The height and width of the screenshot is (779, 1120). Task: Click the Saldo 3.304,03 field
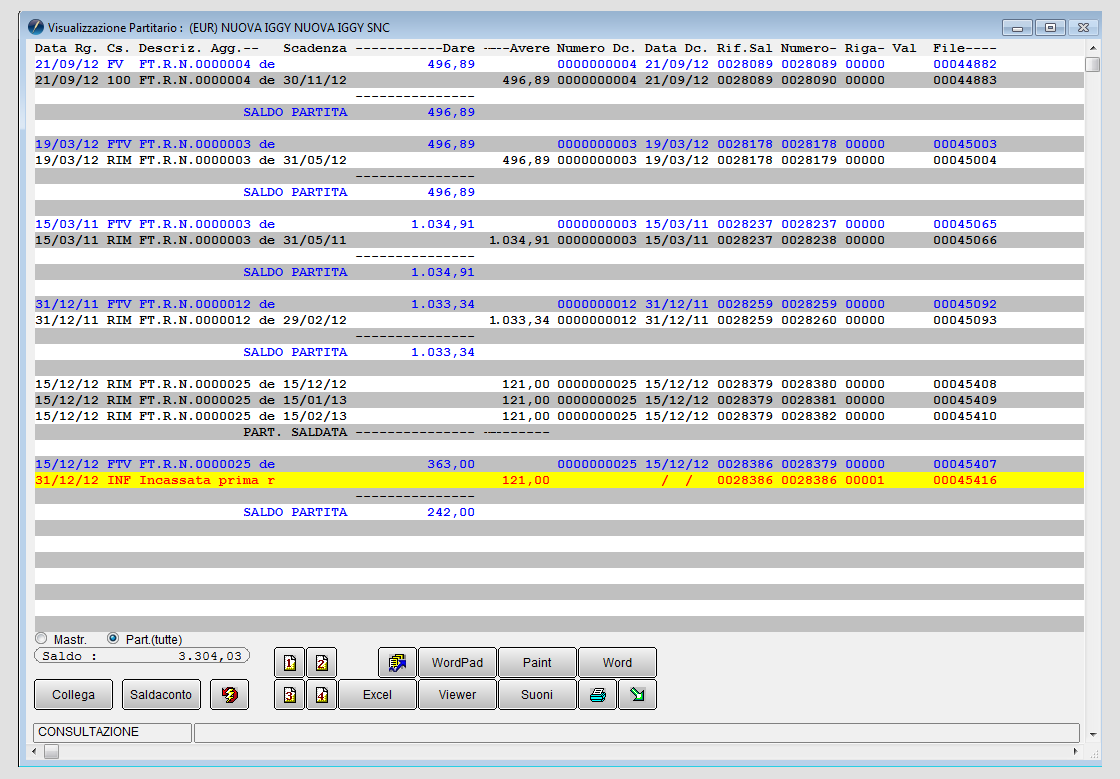point(143,655)
